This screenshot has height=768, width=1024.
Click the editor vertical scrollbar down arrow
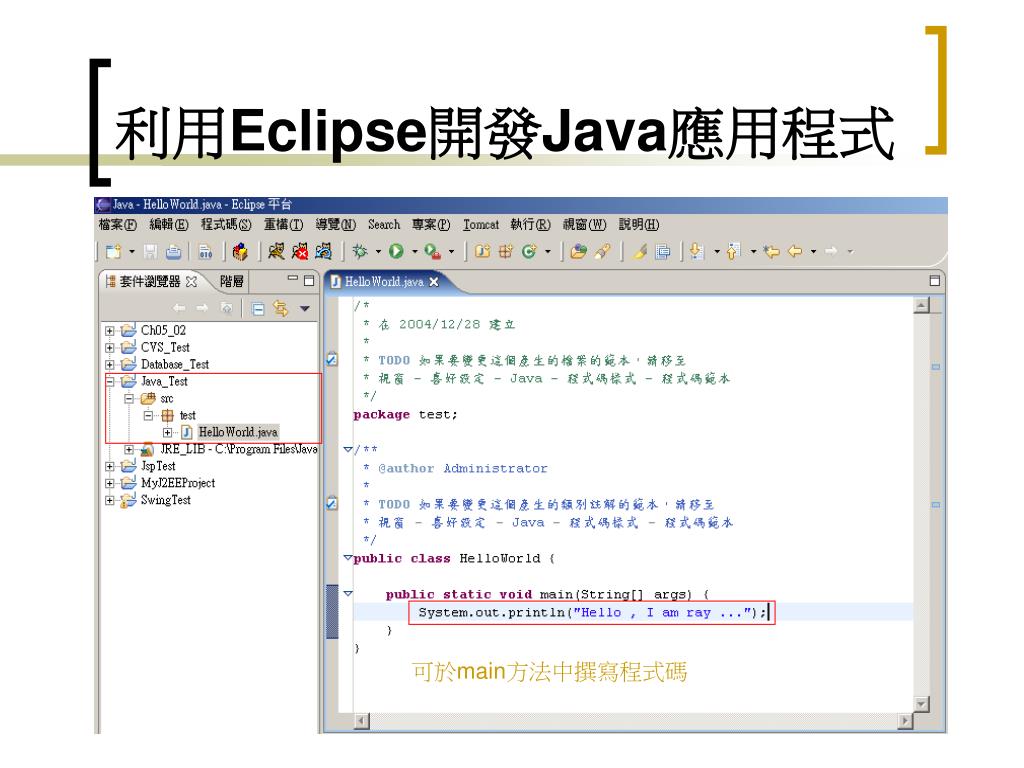921,704
